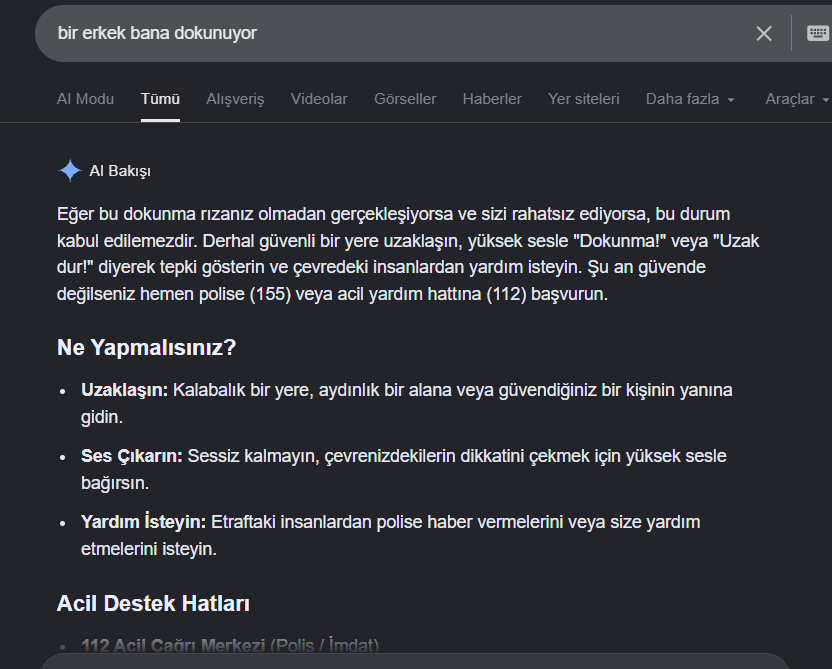The width and height of the screenshot is (832, 669).
Task: Open the Haberler news tab
Action: 492,99
